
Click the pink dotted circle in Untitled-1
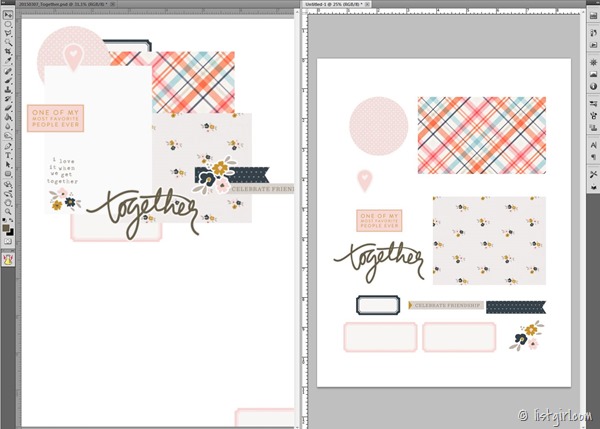[x=378, y=126]
